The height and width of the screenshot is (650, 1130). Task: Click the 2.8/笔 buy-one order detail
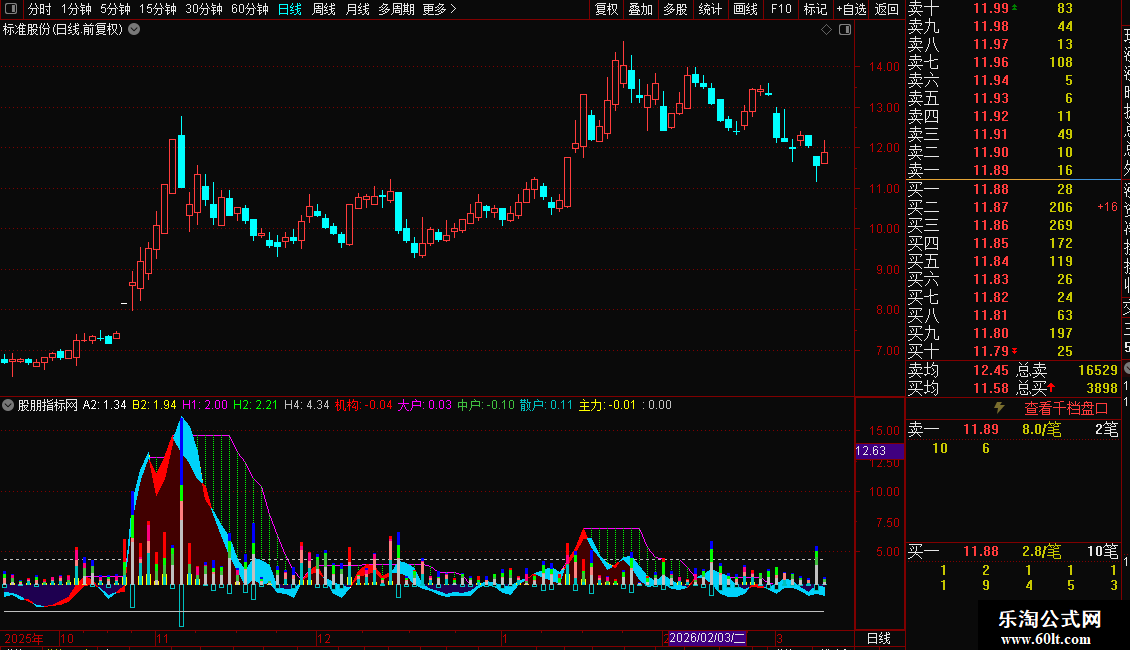pyautogui.click(x=1041, y=552)
